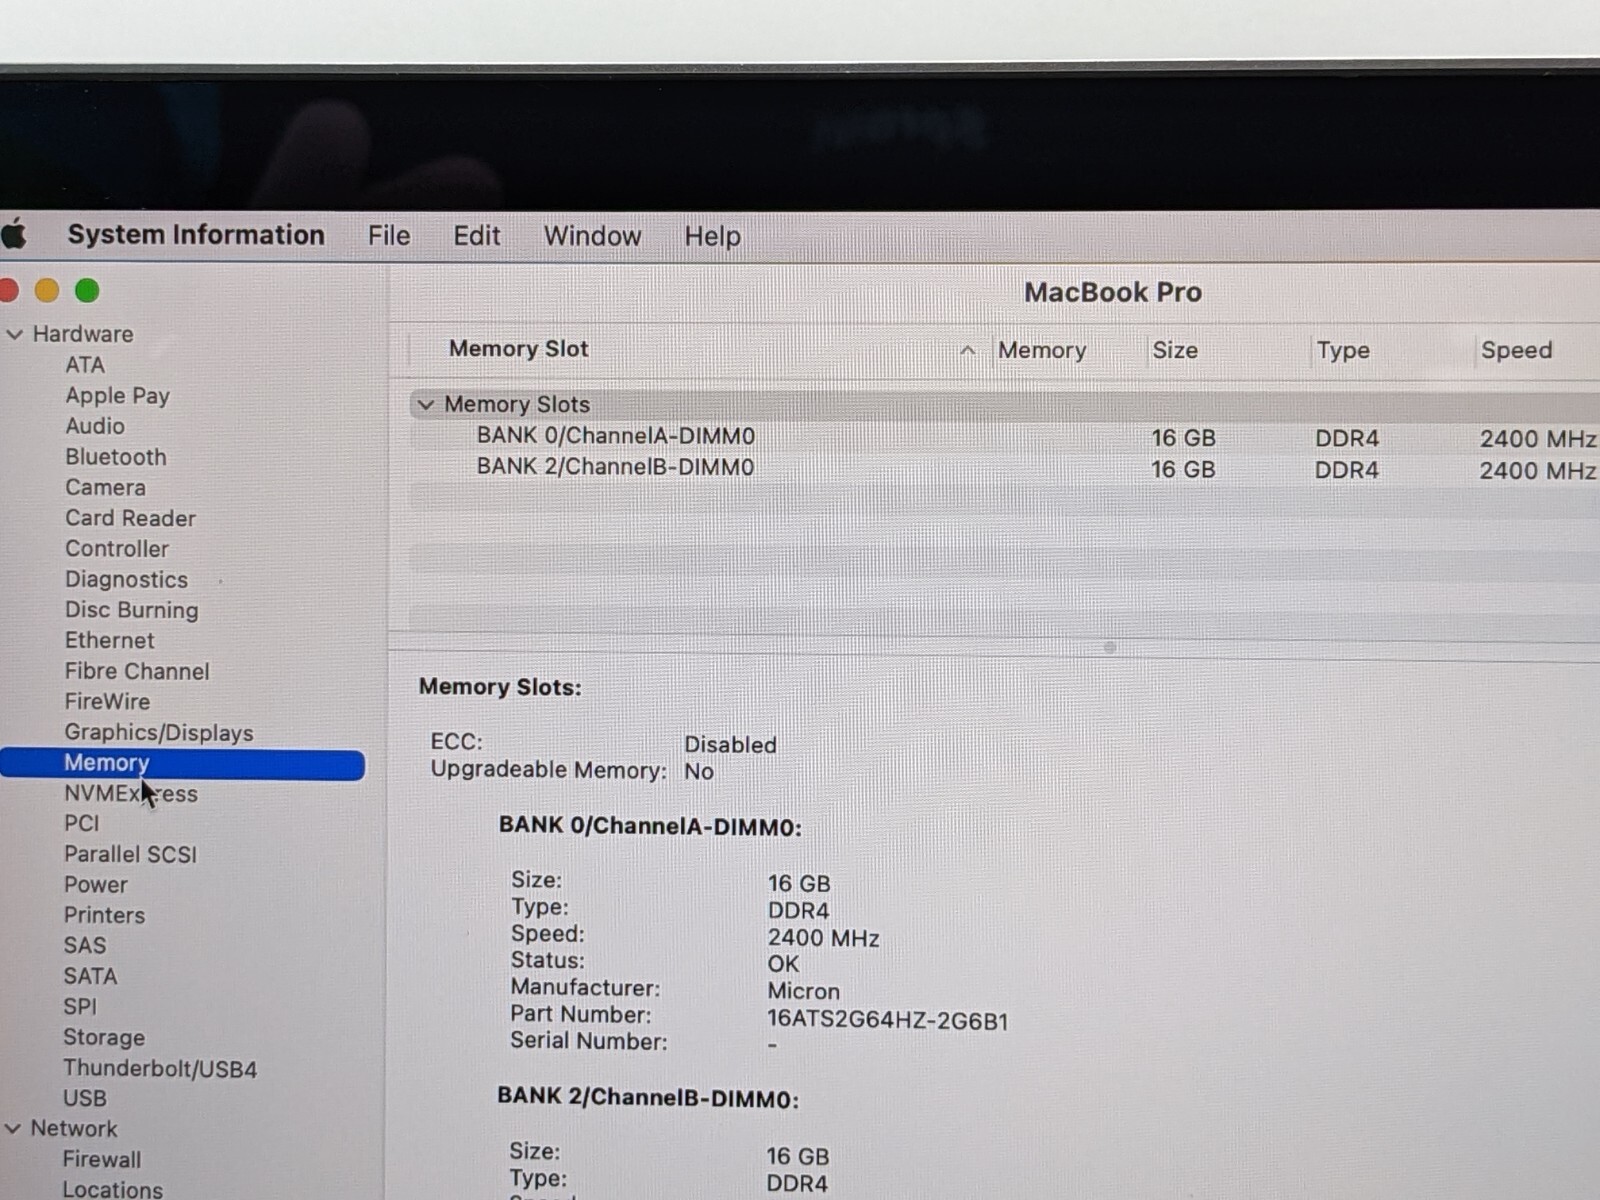Select Parallel SCSI in the sidebar
Viewport: 1600px width, 1200px height.
[x=130, y=855]
